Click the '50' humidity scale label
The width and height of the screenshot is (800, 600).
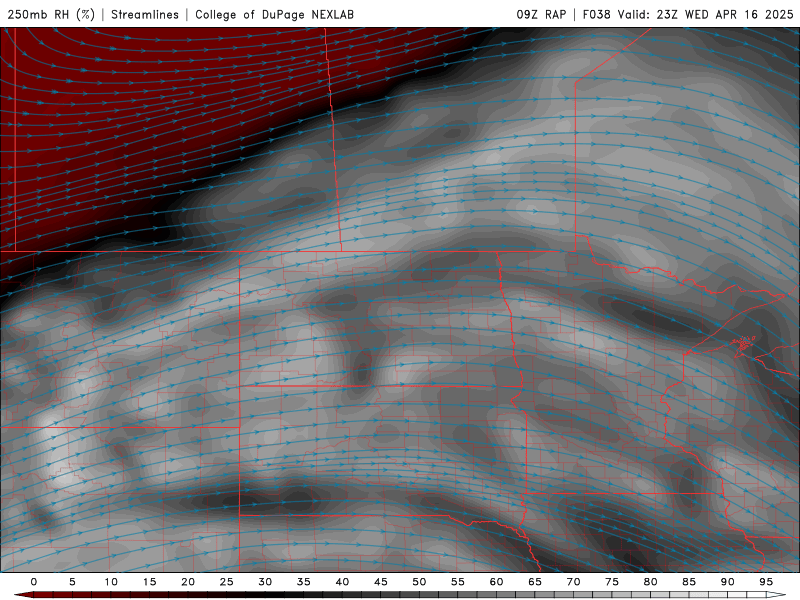point(419,582)
